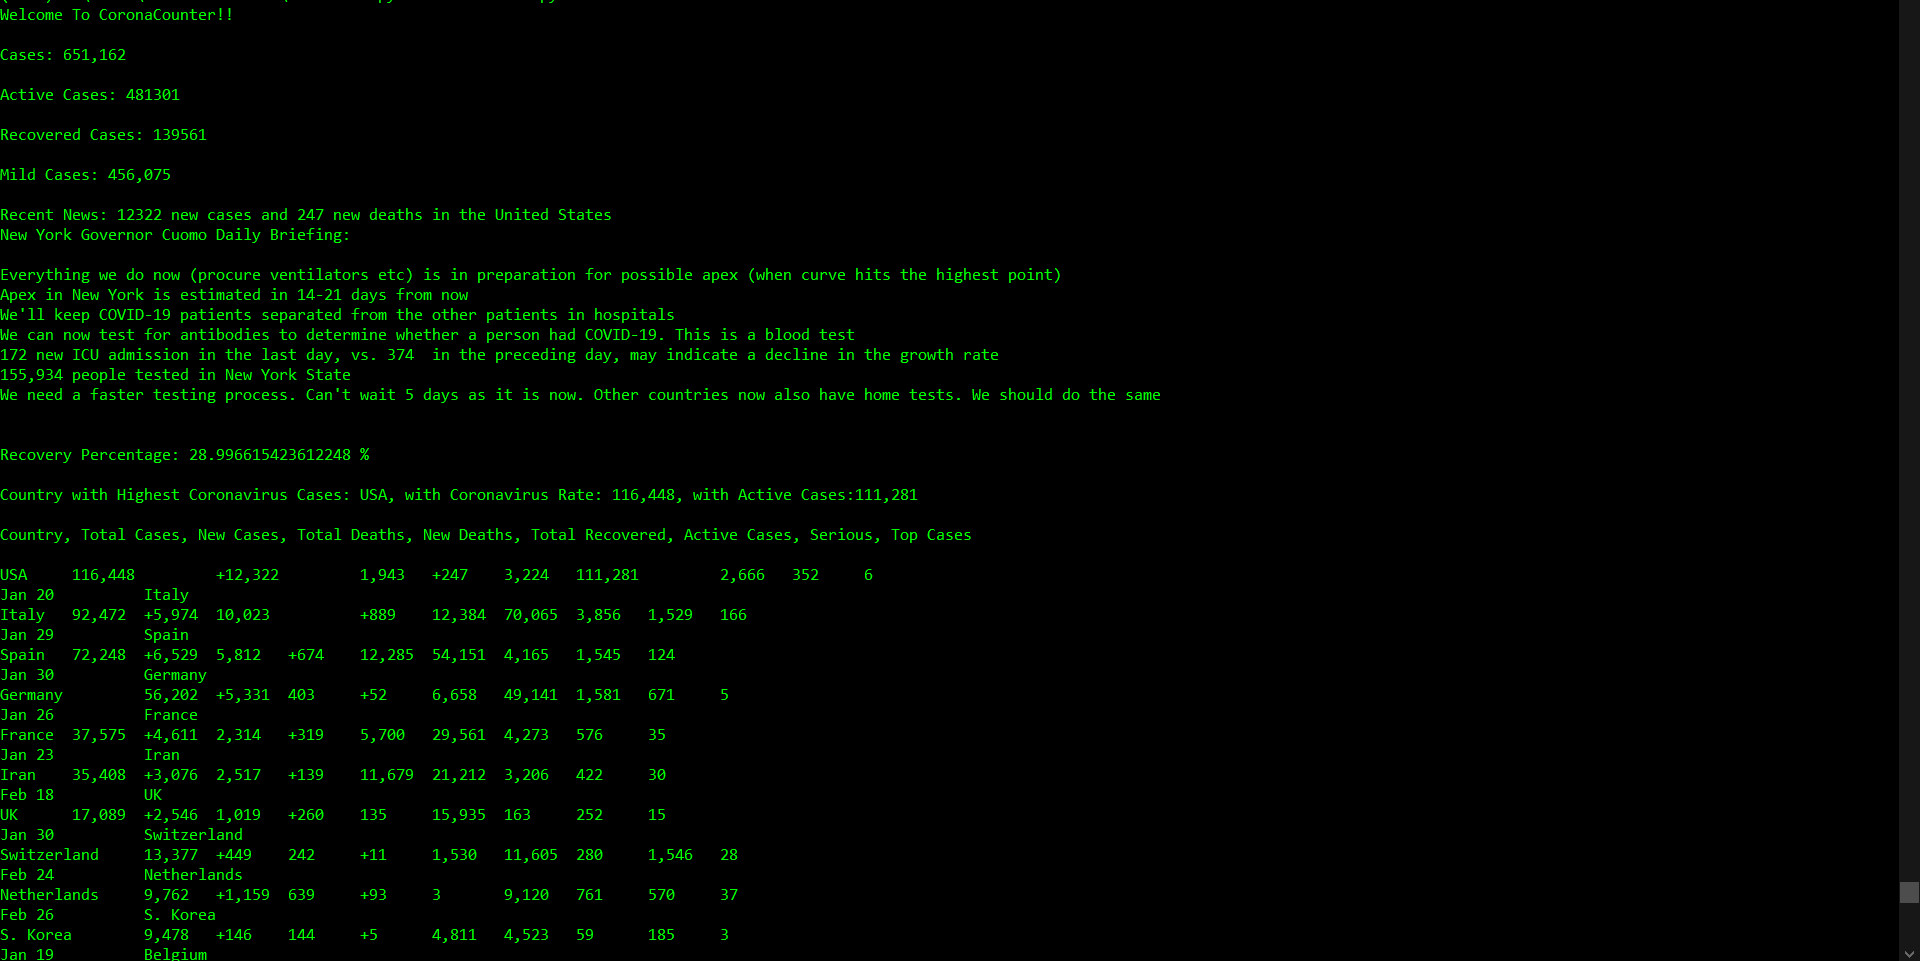Click the 'Recovery Percentage: 28.996615423612248 %' line
This screenshot has height=961, width=1920.
(x=185, y=455)
